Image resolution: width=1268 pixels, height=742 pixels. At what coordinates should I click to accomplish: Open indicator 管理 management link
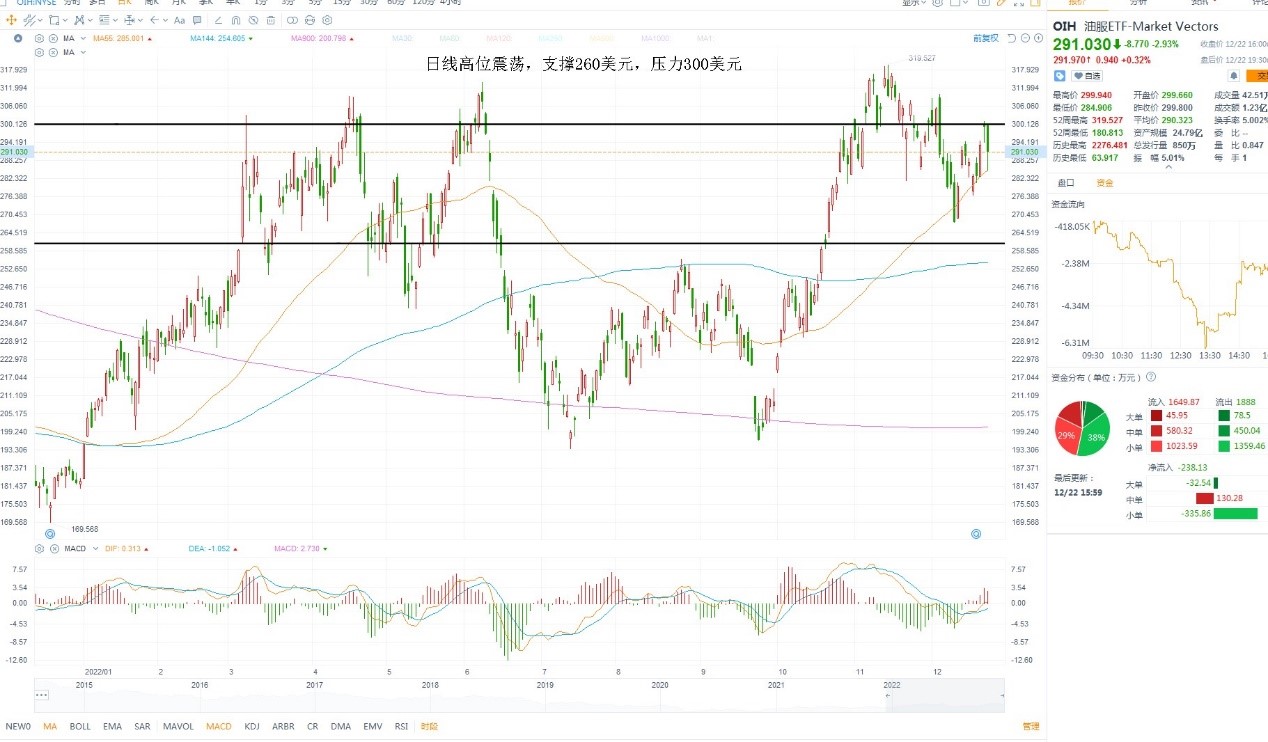1030,726
